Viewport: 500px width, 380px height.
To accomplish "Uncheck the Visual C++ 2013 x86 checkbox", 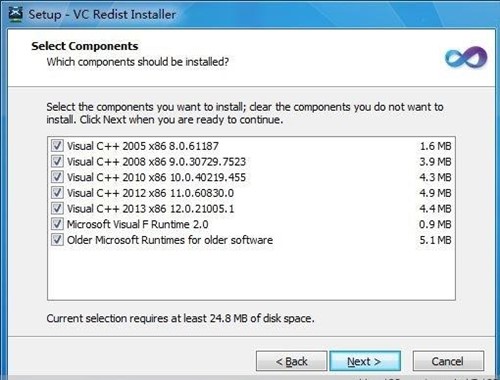I will 57,208.
